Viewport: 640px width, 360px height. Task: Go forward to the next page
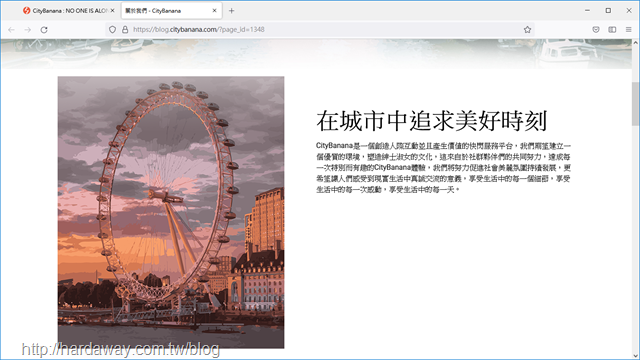click(x=27, y=29)
